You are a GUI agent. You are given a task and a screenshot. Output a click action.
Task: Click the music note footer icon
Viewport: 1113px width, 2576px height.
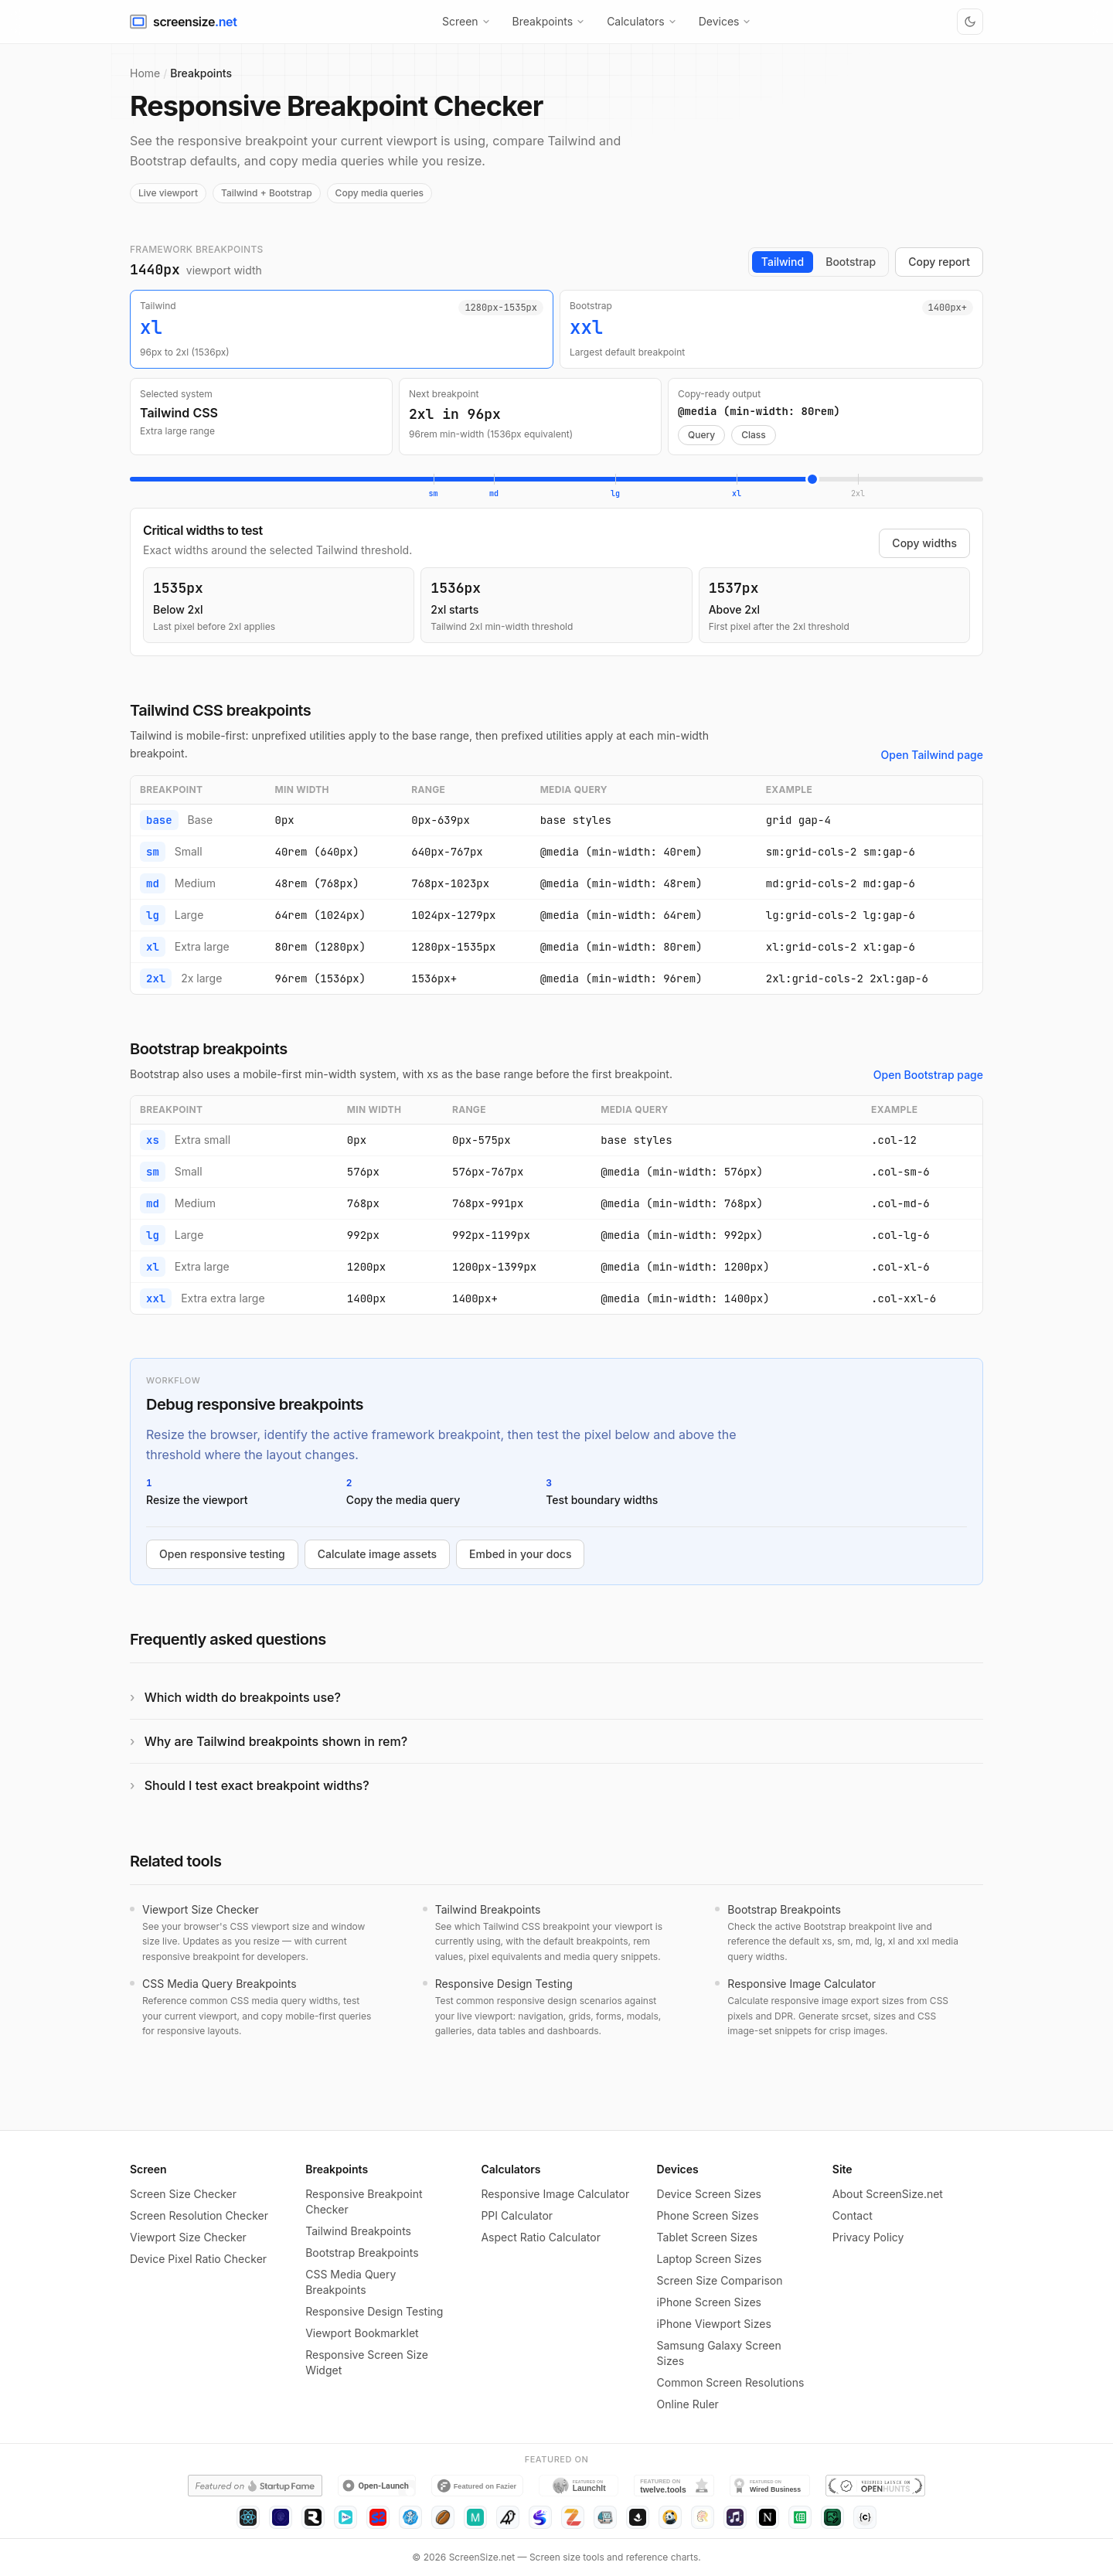(735, 2517)
